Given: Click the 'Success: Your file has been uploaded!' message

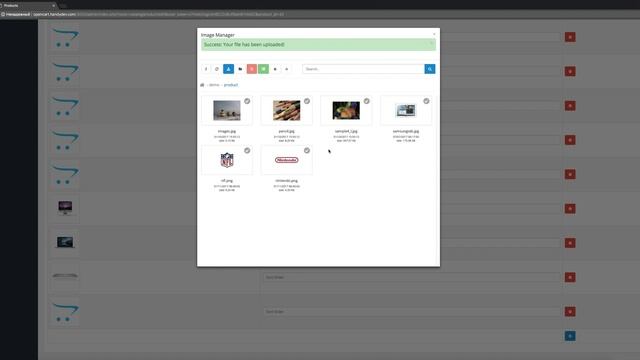Looking at the screenshot, I should 244,44.
